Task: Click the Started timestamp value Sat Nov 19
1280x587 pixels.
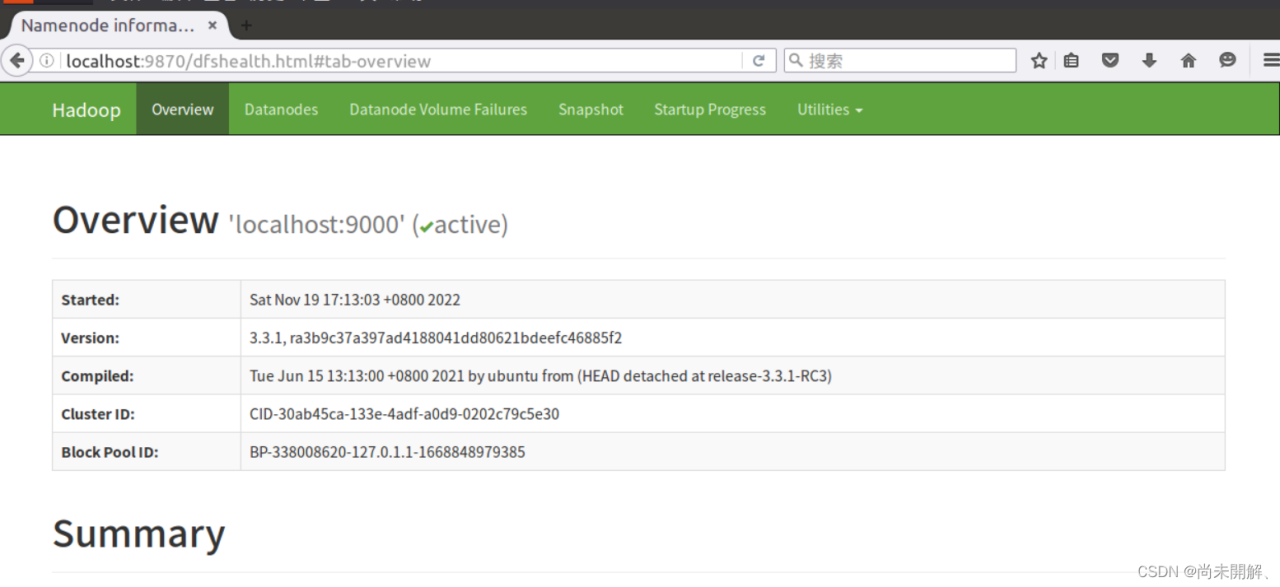Action: pyautogui.click(x=355, y=300)
